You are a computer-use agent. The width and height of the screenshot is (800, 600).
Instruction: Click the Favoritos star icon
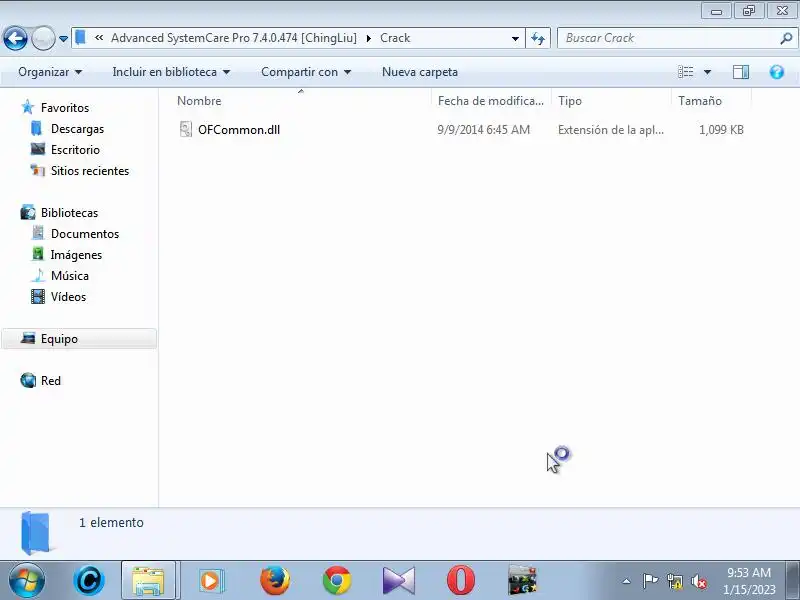[28, 107]
